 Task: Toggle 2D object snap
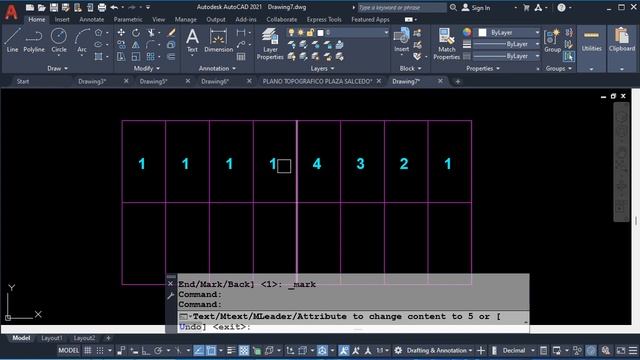[211, 350]
